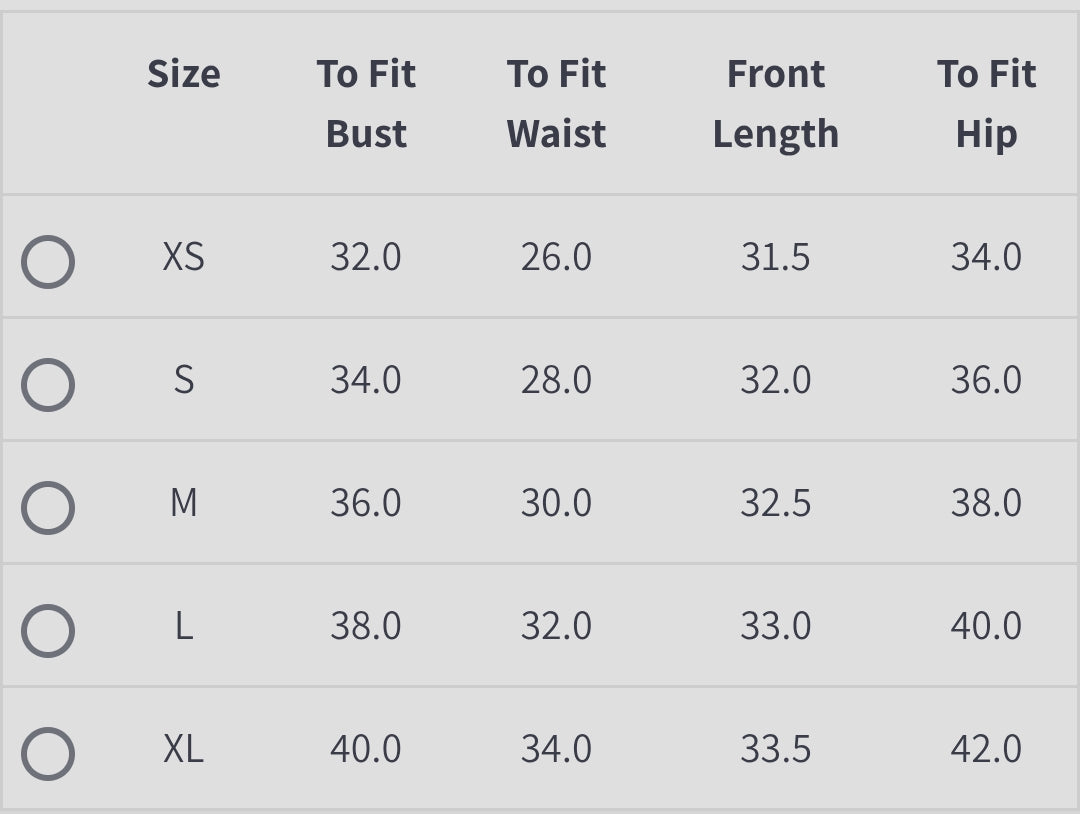Click the To Fit Bust header
Screen dimensions: 1080x814
[x=366, y=104]
